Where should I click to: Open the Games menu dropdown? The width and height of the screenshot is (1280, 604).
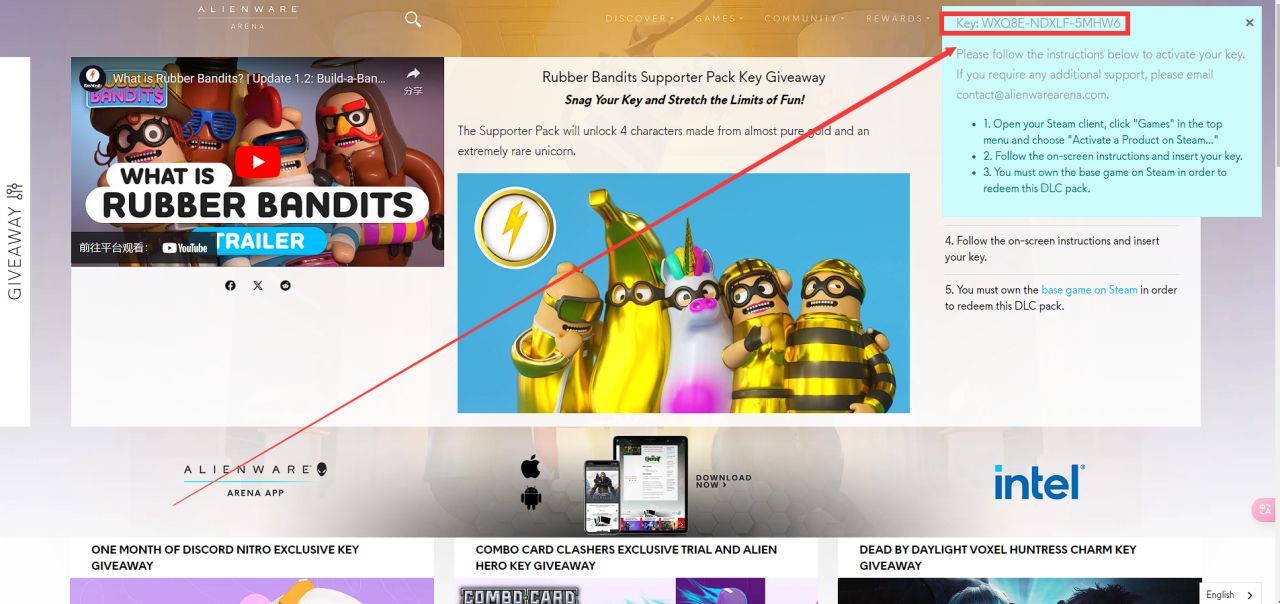(x=719, y=19)
